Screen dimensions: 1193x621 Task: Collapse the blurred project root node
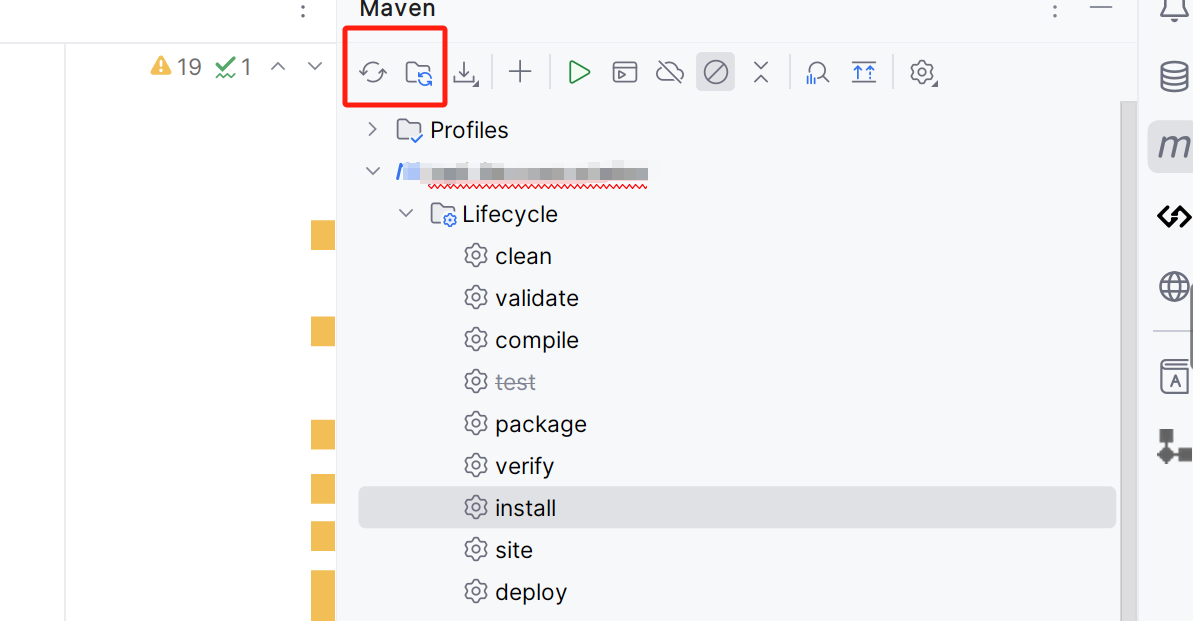pos(373,171)
